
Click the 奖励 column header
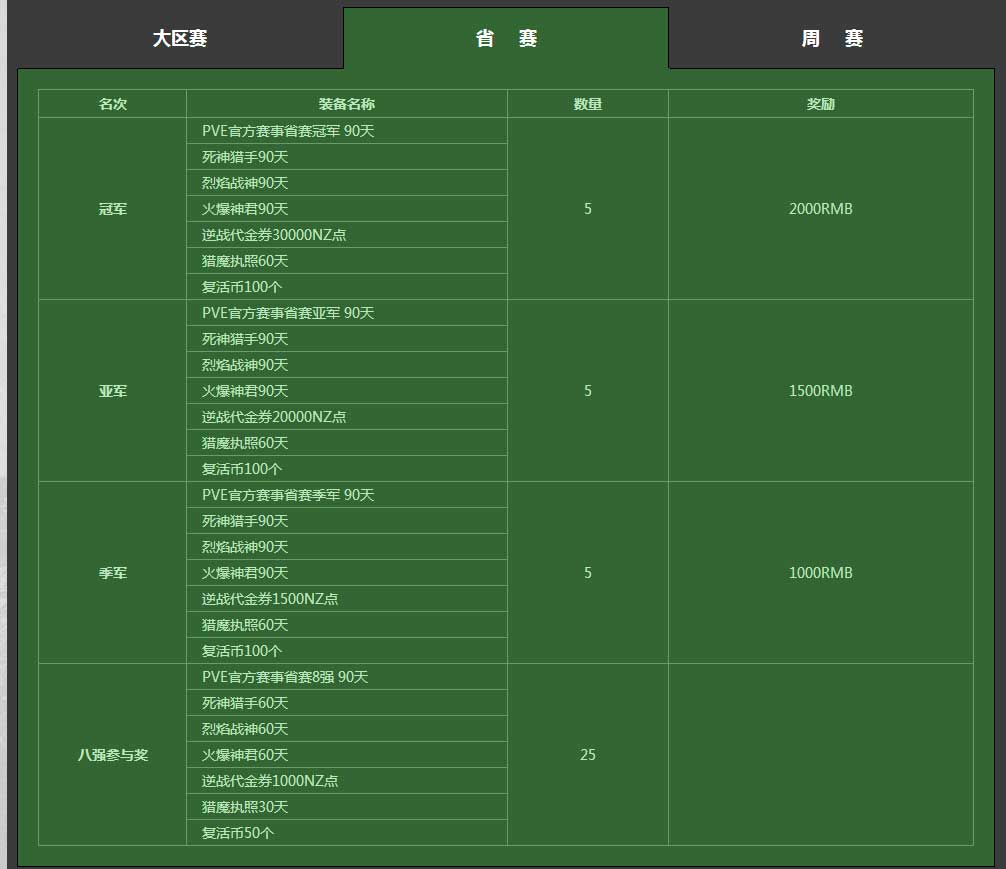coord(821,104)
